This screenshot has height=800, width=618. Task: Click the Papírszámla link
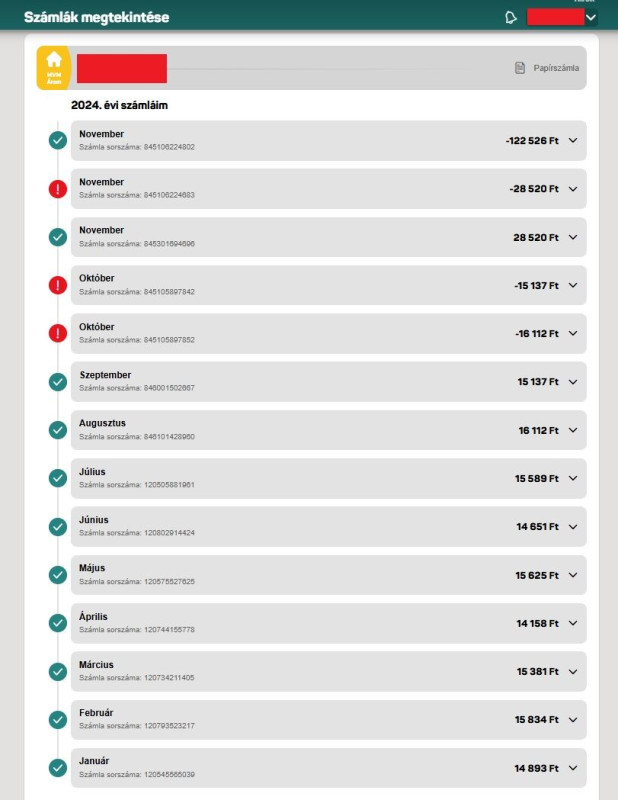point(555,68)
